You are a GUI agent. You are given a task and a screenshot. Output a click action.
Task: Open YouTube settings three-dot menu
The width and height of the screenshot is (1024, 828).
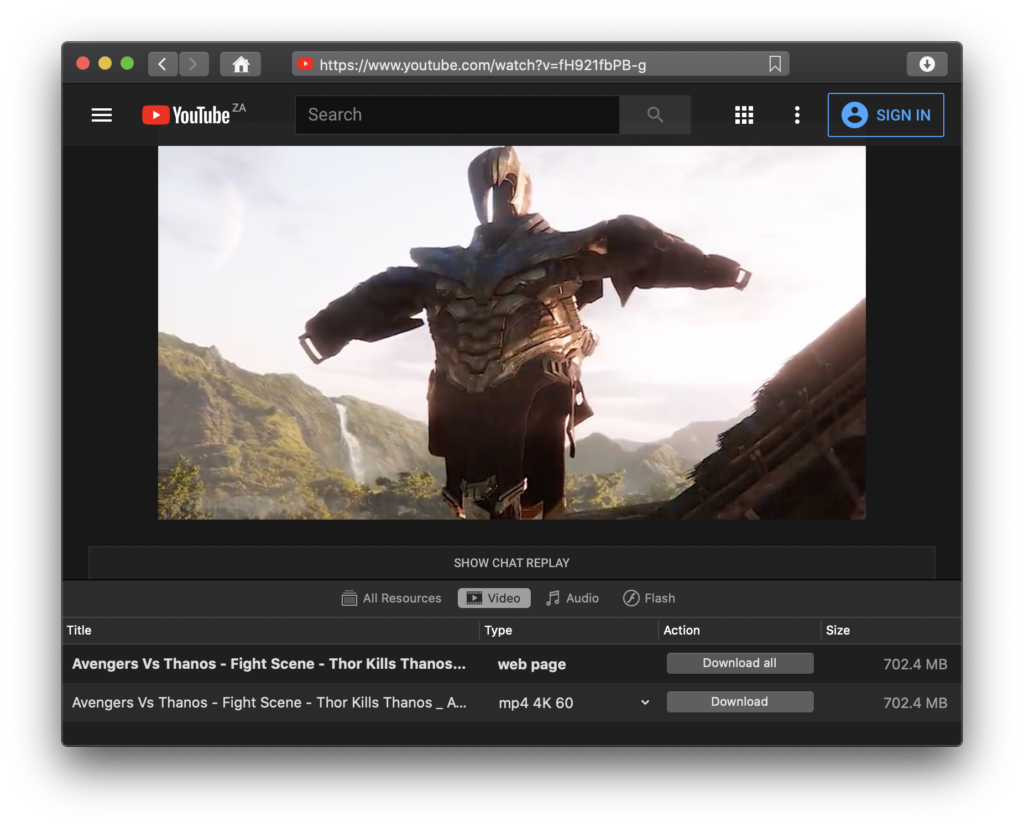[797, 115]
